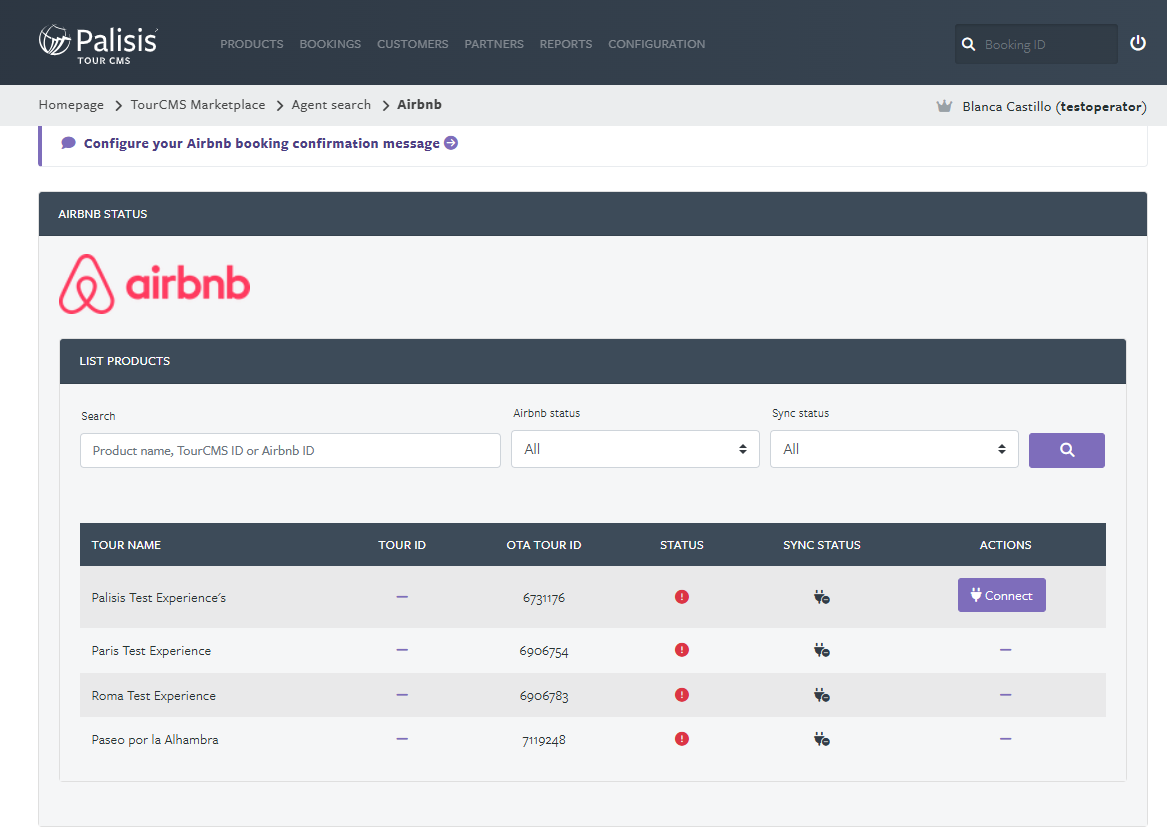Screen dimensions: 1167x837
Task: Open the PRODUCTS menu
Action: 252,44
